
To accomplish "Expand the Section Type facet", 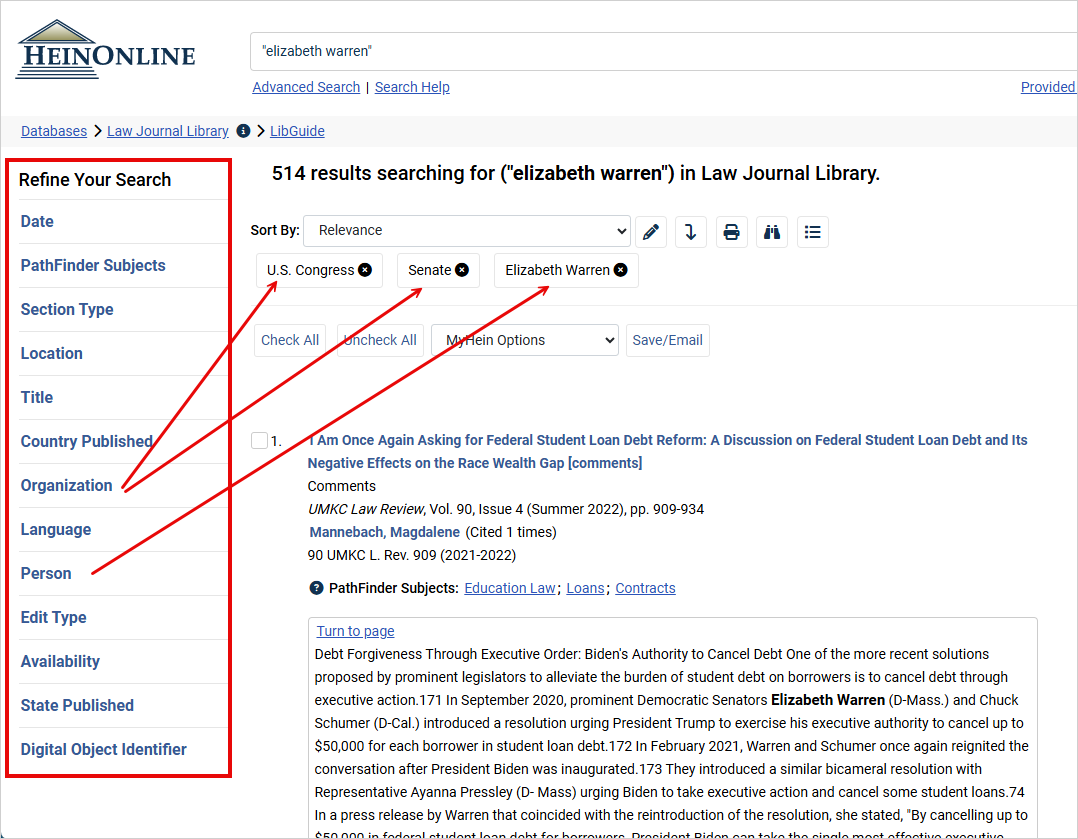I will tap(67, 309).
